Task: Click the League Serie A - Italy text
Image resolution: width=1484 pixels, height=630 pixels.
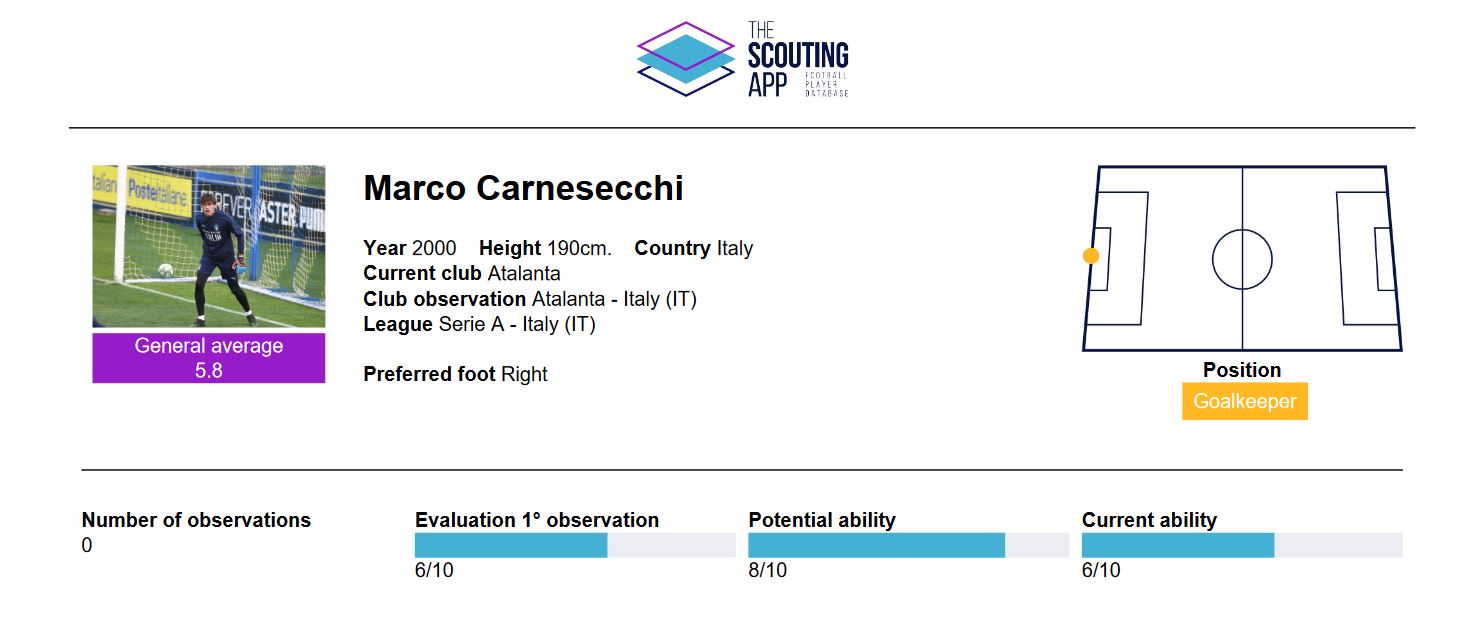Action: 480,324
